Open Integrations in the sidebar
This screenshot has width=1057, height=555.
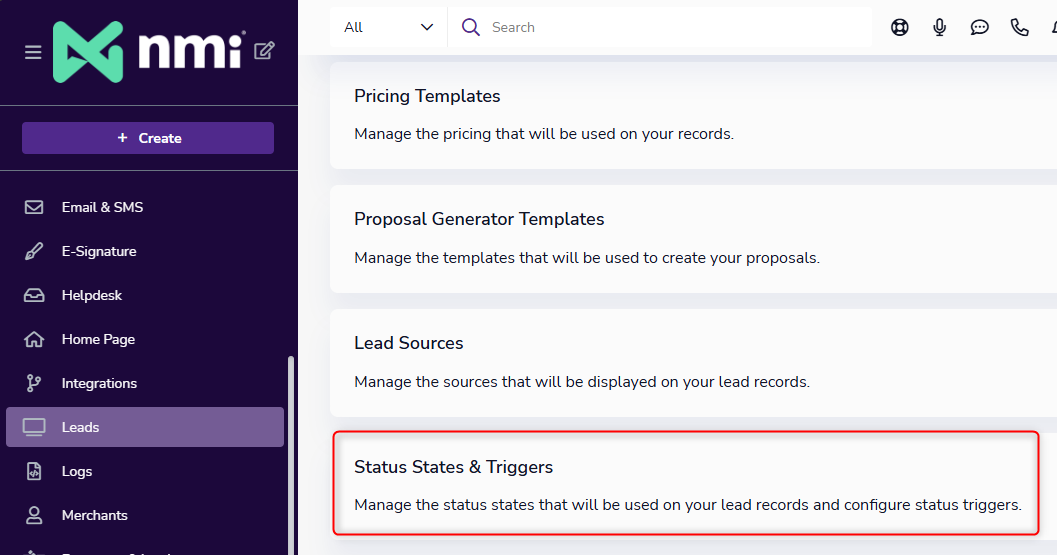point(99,383)
